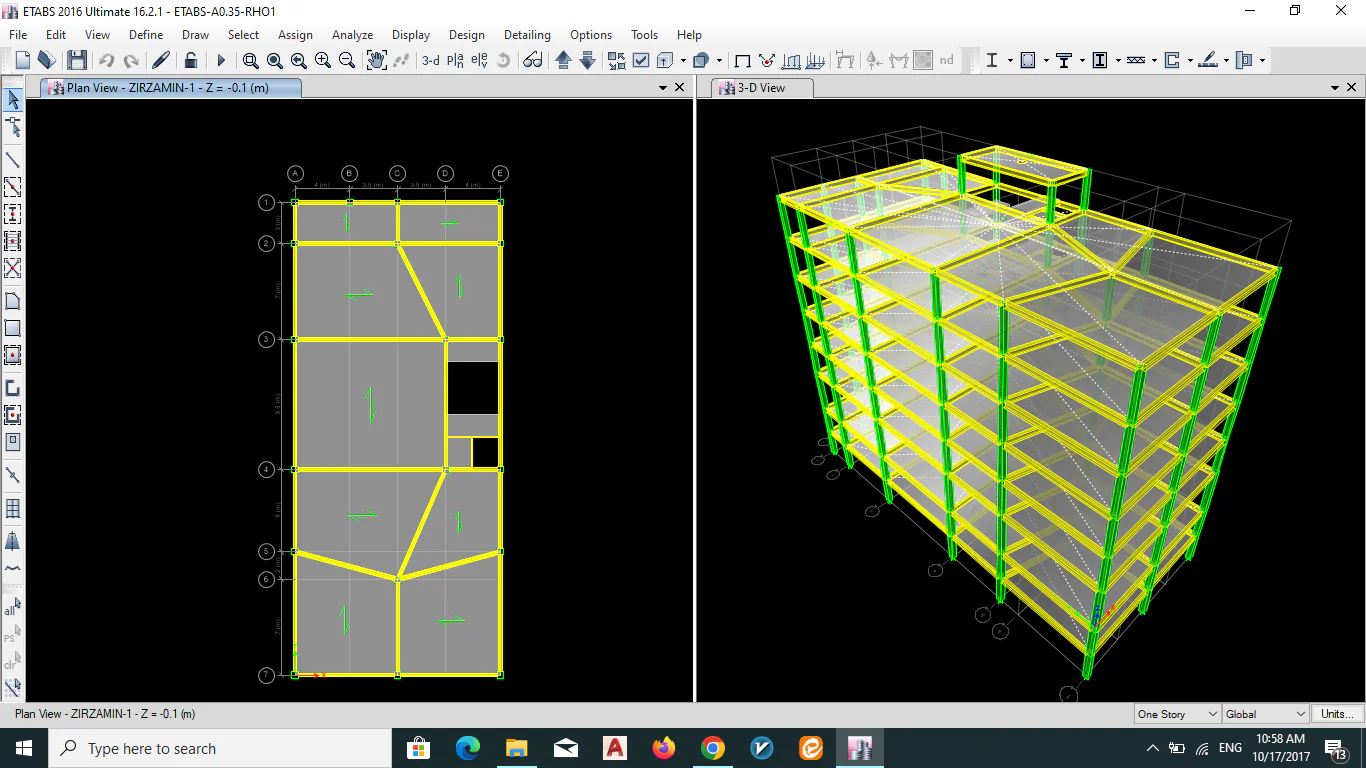1366x768 pixels.
Task: Switch to the 3-D View tab
Action: click(x=762, y=88)
